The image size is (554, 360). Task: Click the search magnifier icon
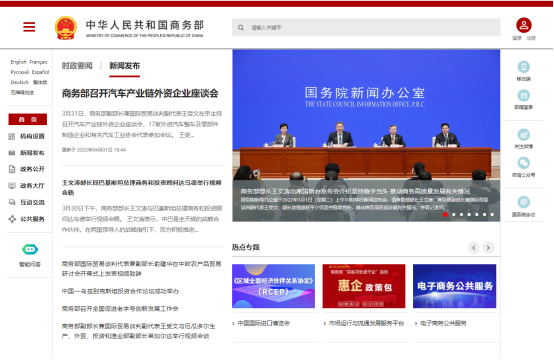coord(241,27)
